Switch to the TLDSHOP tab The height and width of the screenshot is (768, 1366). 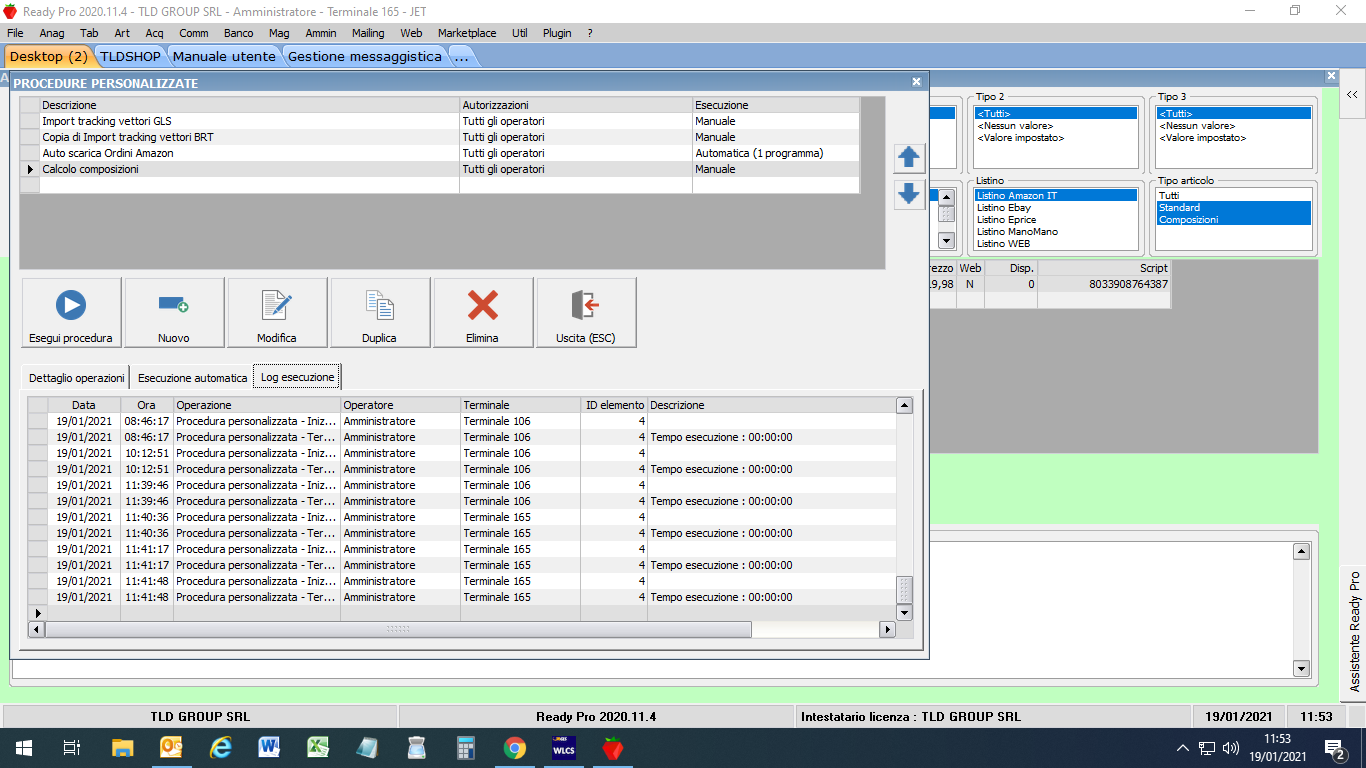point(130,56)
